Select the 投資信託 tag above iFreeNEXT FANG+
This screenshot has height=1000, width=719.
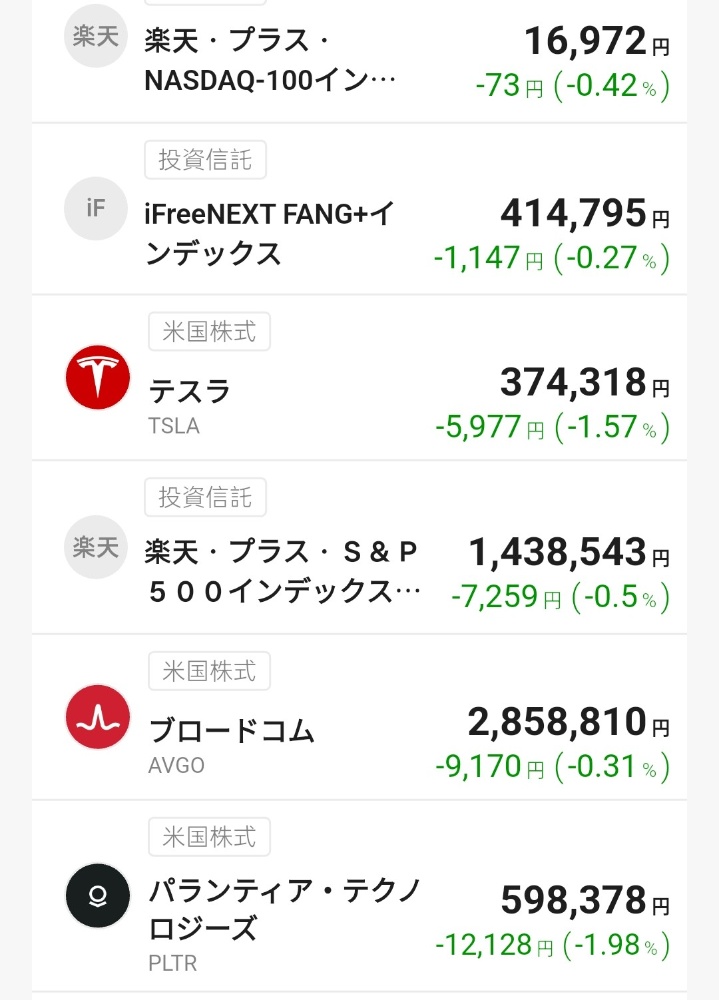(205, 159)
